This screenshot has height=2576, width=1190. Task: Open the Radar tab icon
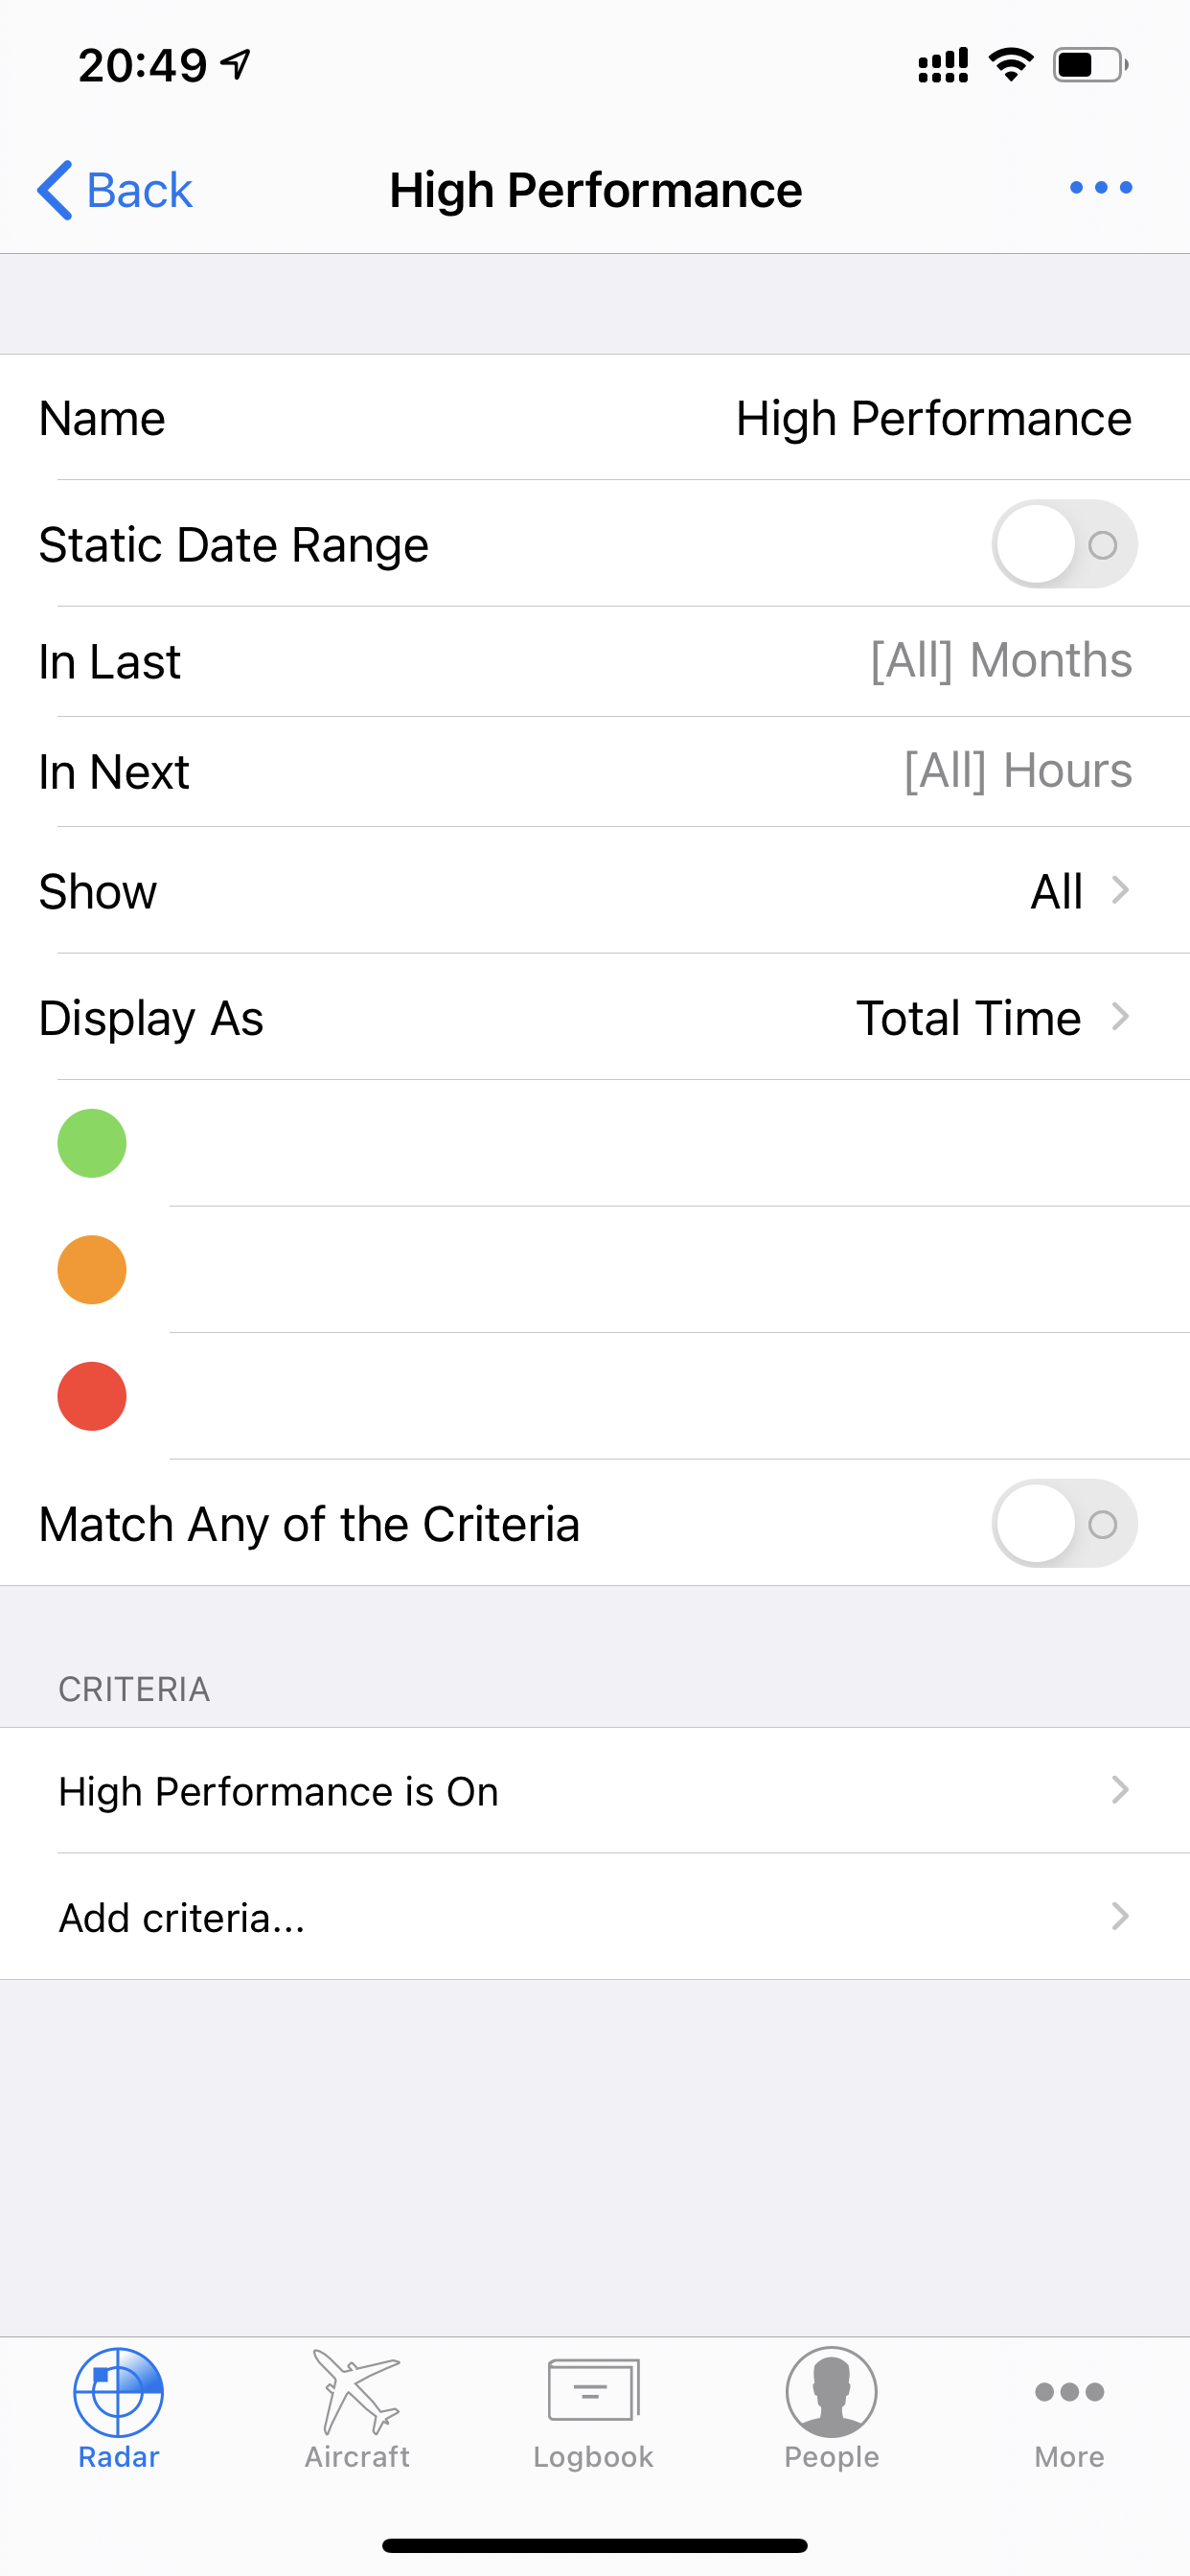point(118,2392)
